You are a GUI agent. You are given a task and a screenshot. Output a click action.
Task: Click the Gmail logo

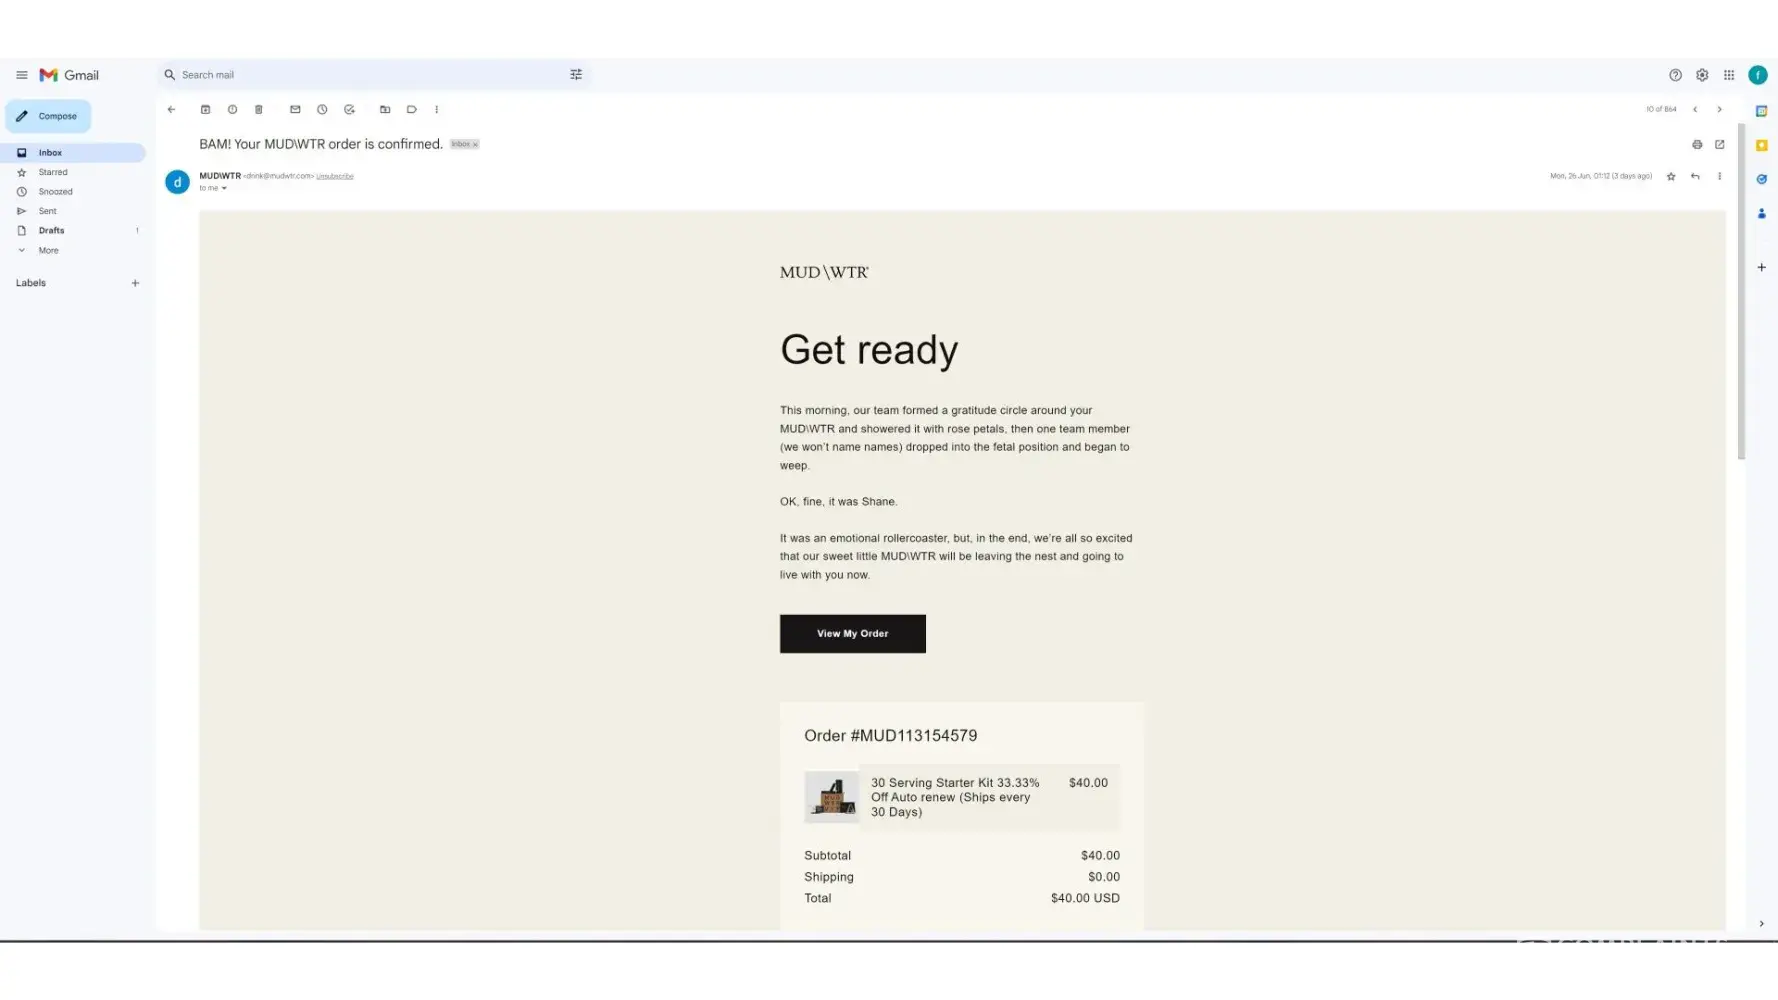point(69,75)
